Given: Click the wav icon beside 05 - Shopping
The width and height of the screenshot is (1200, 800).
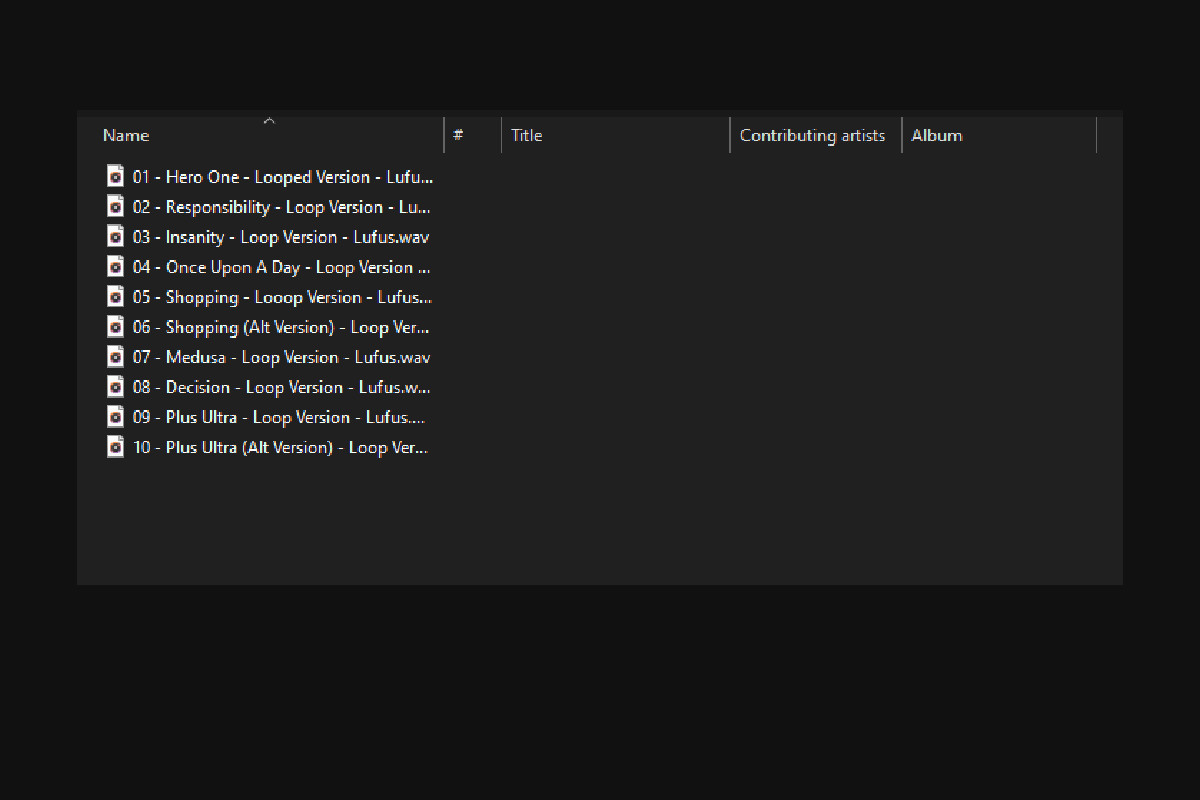Looking at the screenshot, I should click(115, 297).
